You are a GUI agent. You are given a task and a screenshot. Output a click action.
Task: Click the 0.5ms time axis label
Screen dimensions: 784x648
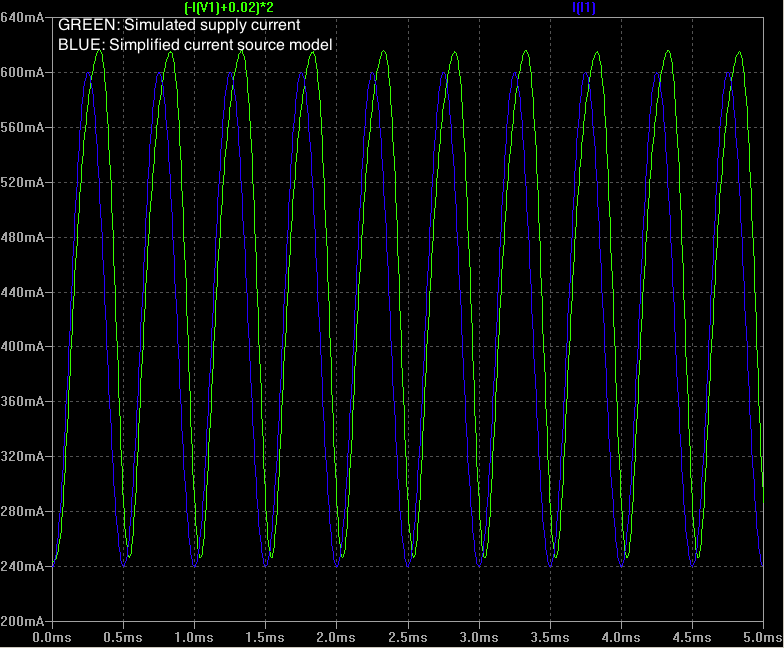point(123,638)
